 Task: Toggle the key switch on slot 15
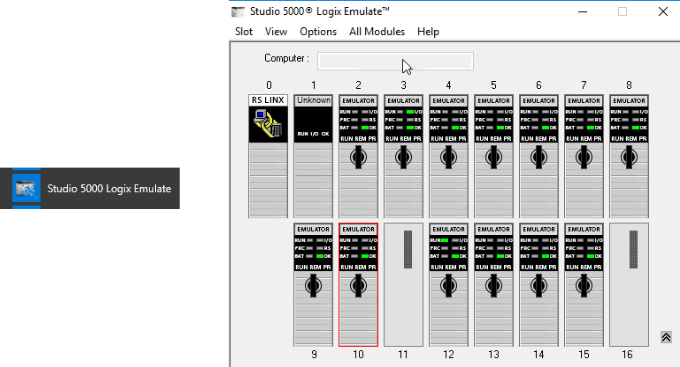(x=584, y=286)
